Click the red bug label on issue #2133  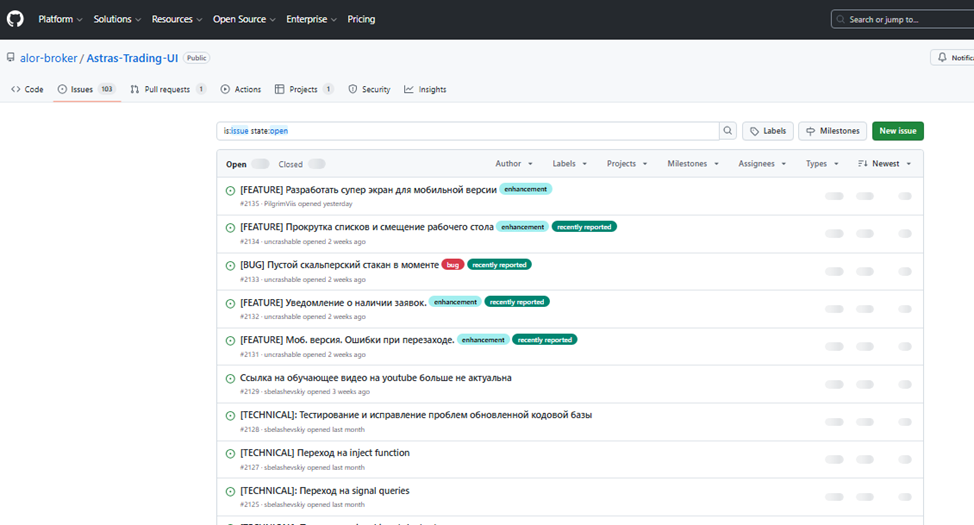453,265
